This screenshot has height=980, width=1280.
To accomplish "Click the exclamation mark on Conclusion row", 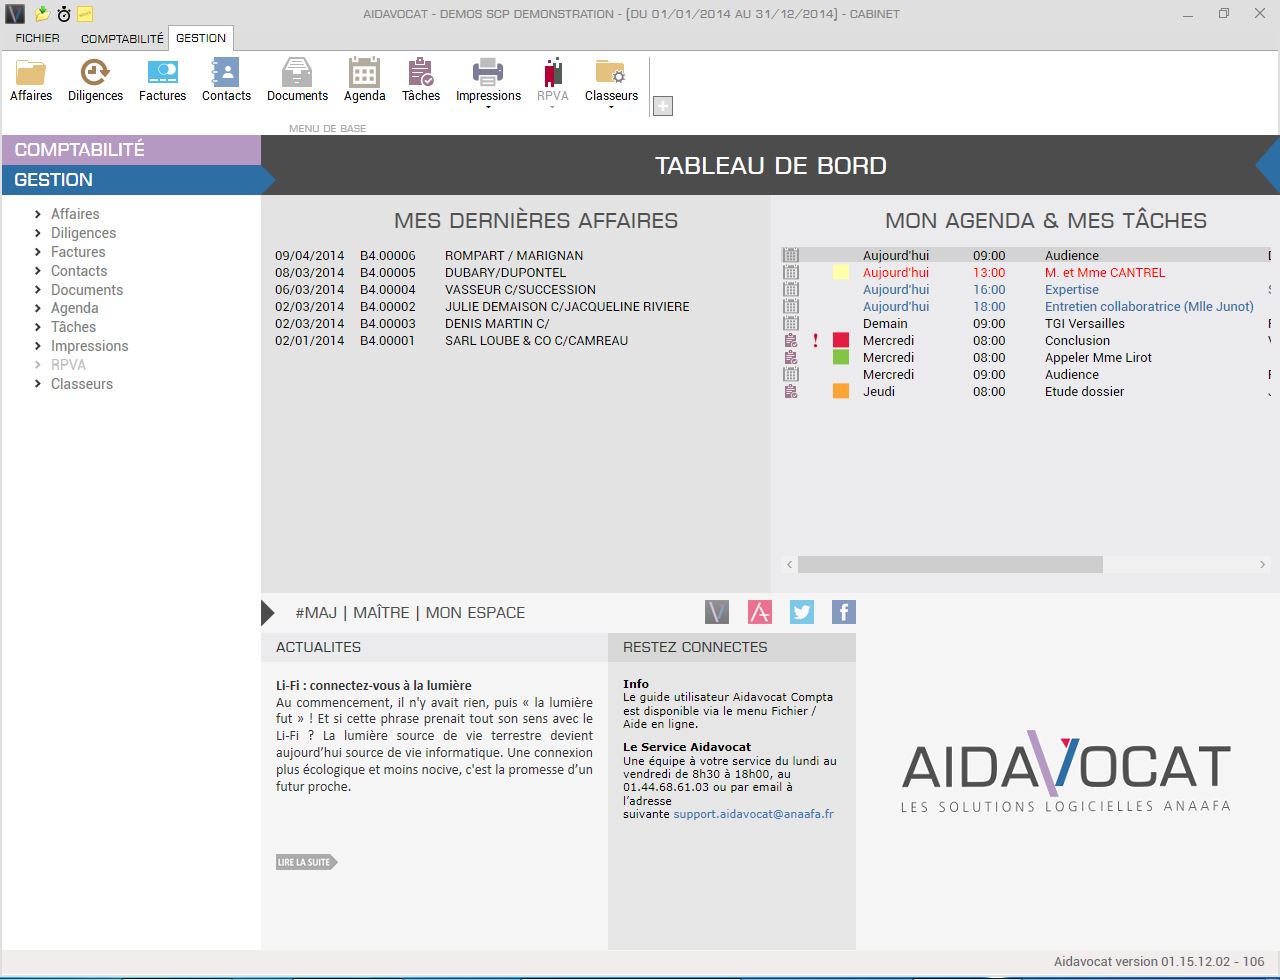I will pyautogui.click(x=815, y=340).
